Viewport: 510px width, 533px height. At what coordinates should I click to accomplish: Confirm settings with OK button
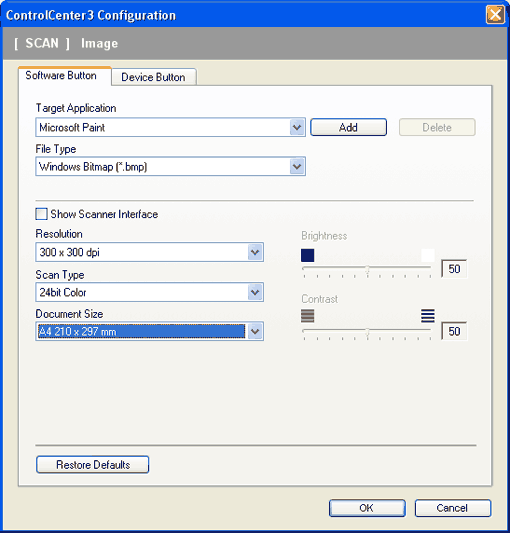tap(367, 508)
